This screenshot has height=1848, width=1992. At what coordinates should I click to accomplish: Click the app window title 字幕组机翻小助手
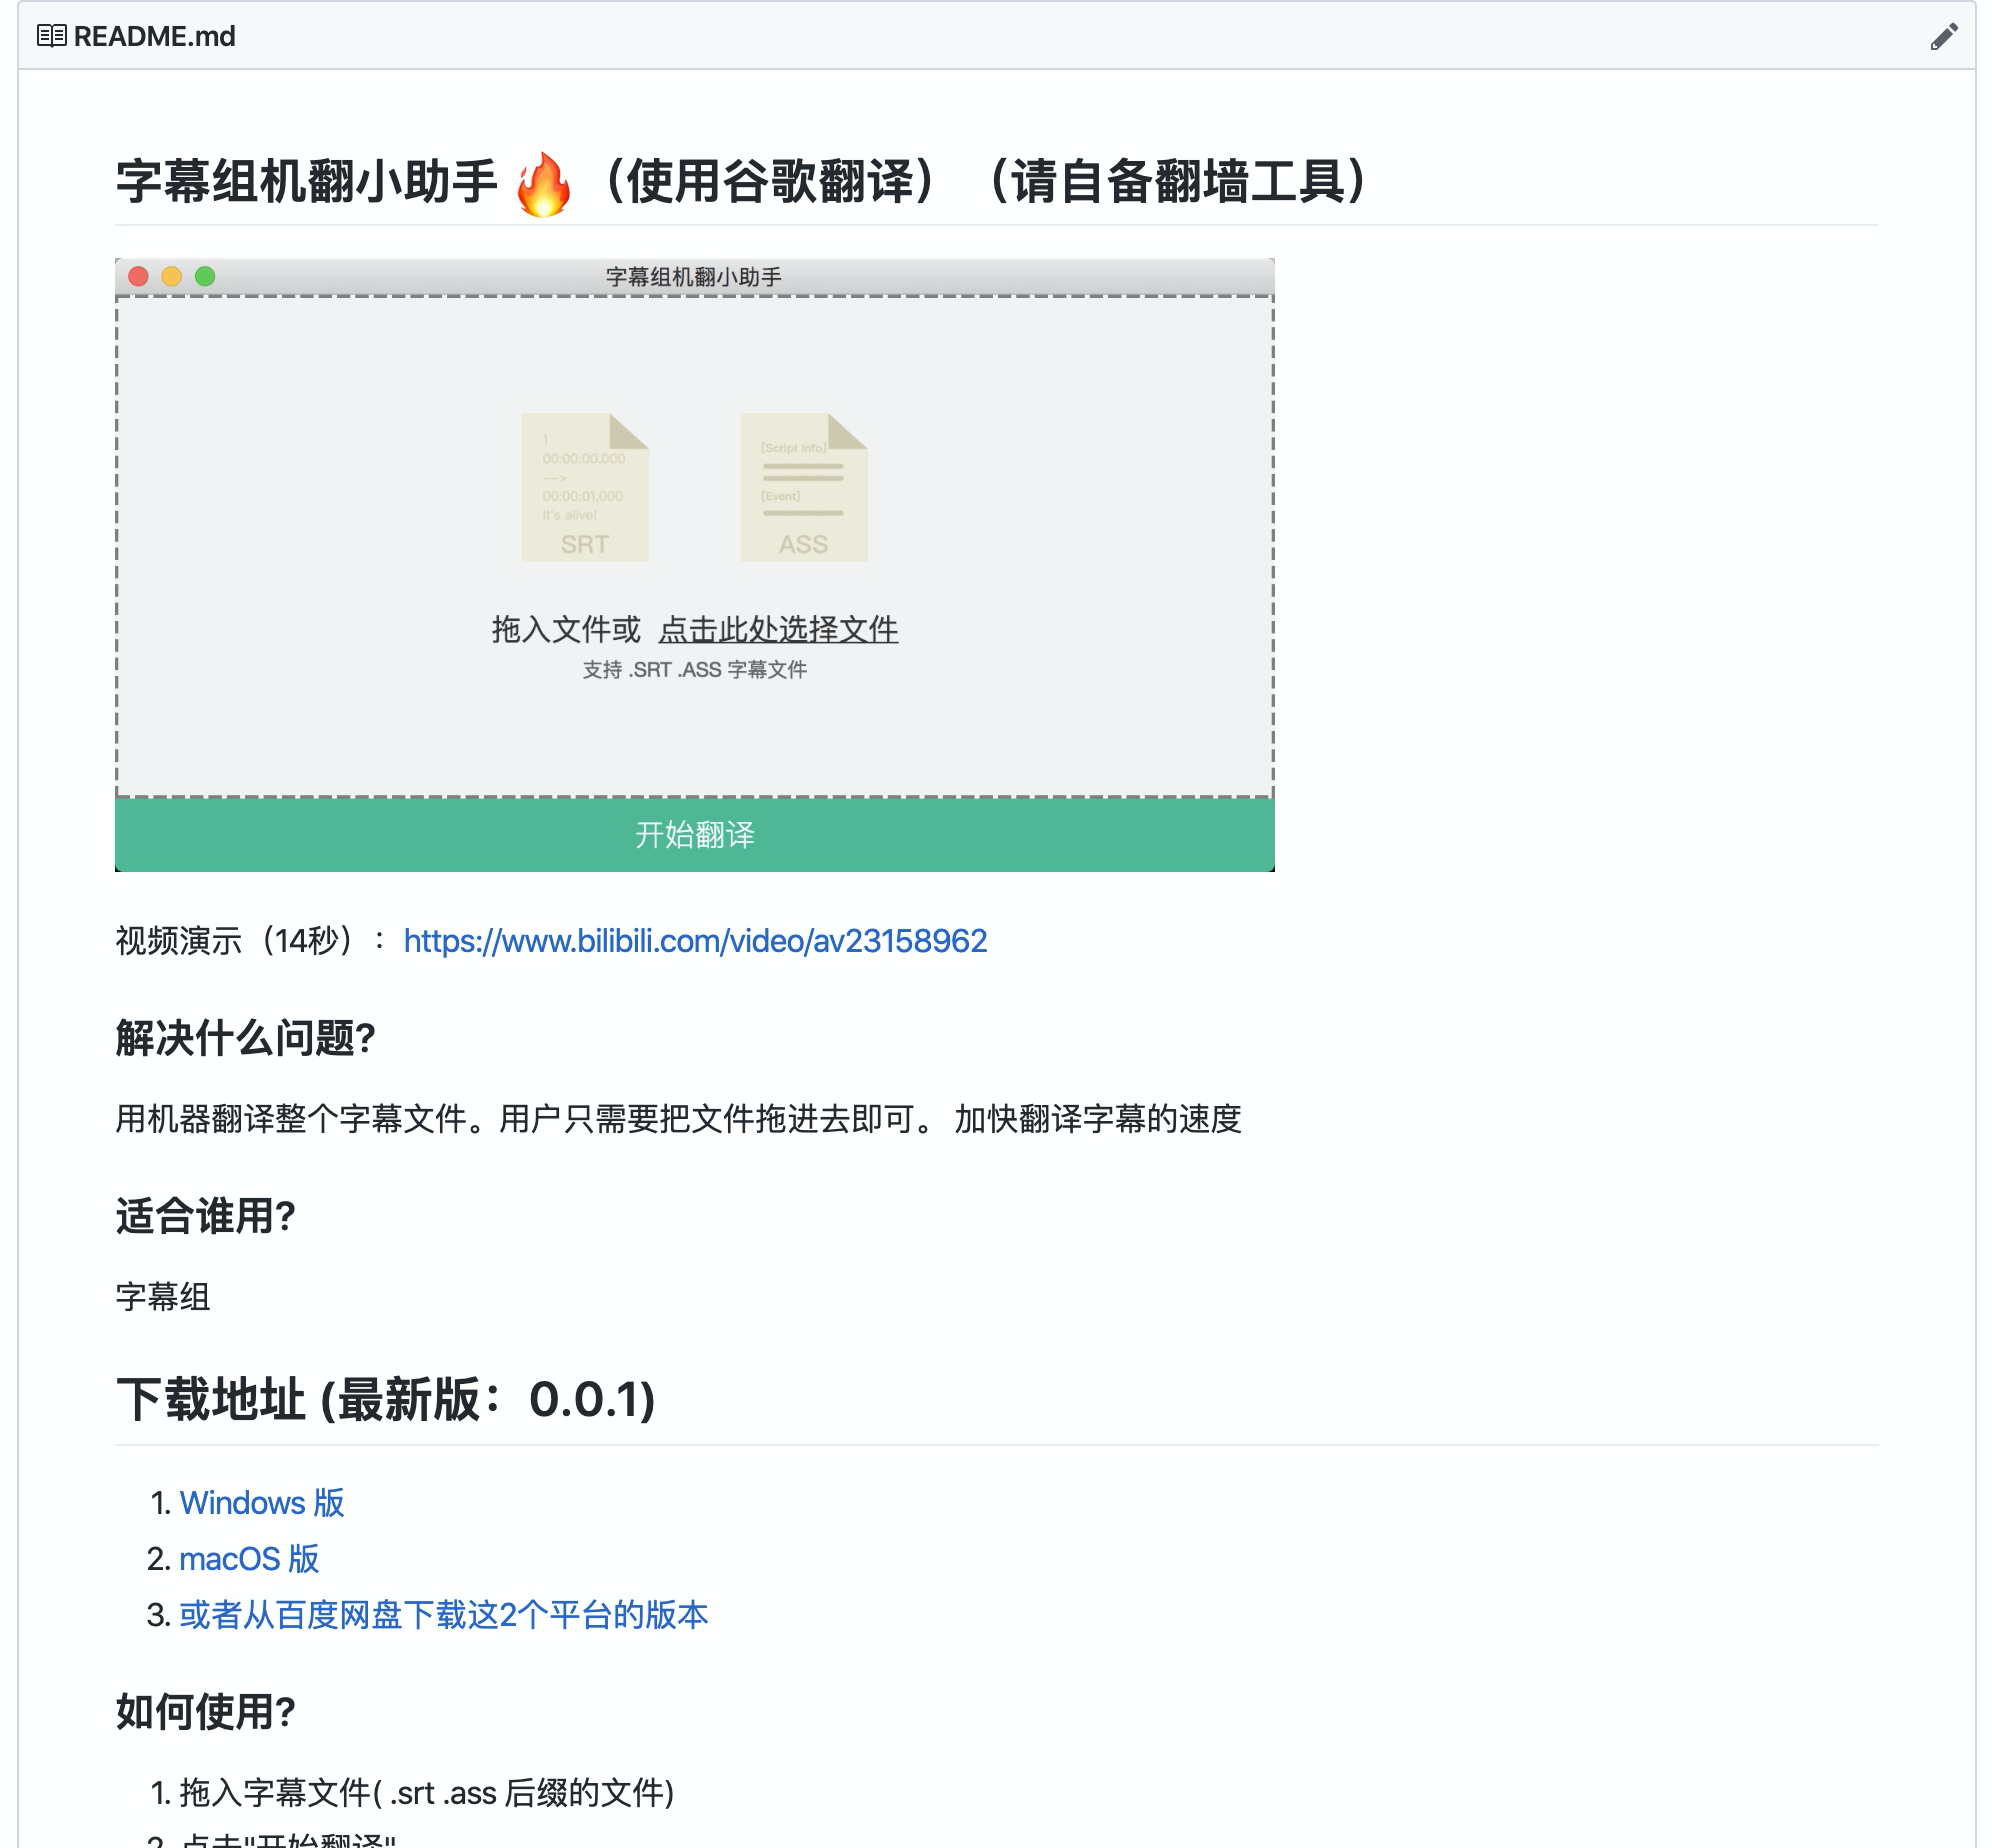(x=693, y=277)
